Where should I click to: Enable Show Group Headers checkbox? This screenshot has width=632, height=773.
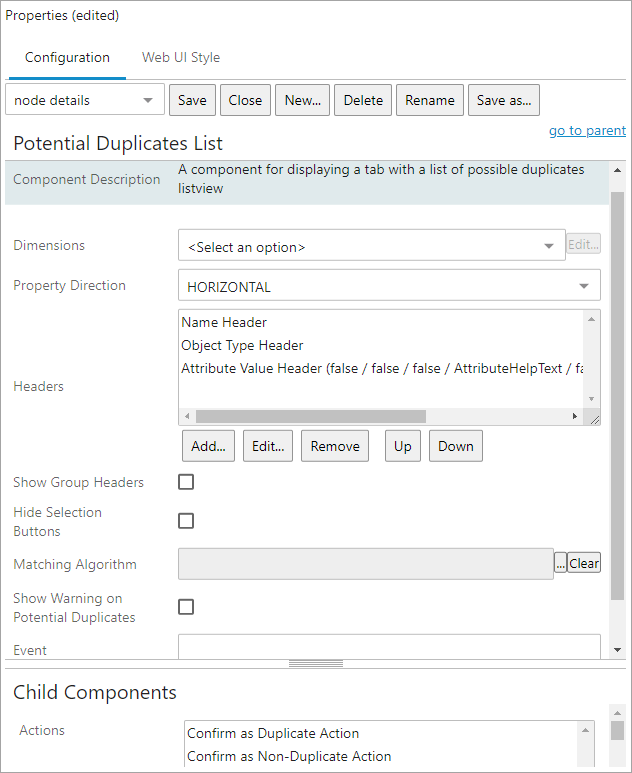[186, 482]
